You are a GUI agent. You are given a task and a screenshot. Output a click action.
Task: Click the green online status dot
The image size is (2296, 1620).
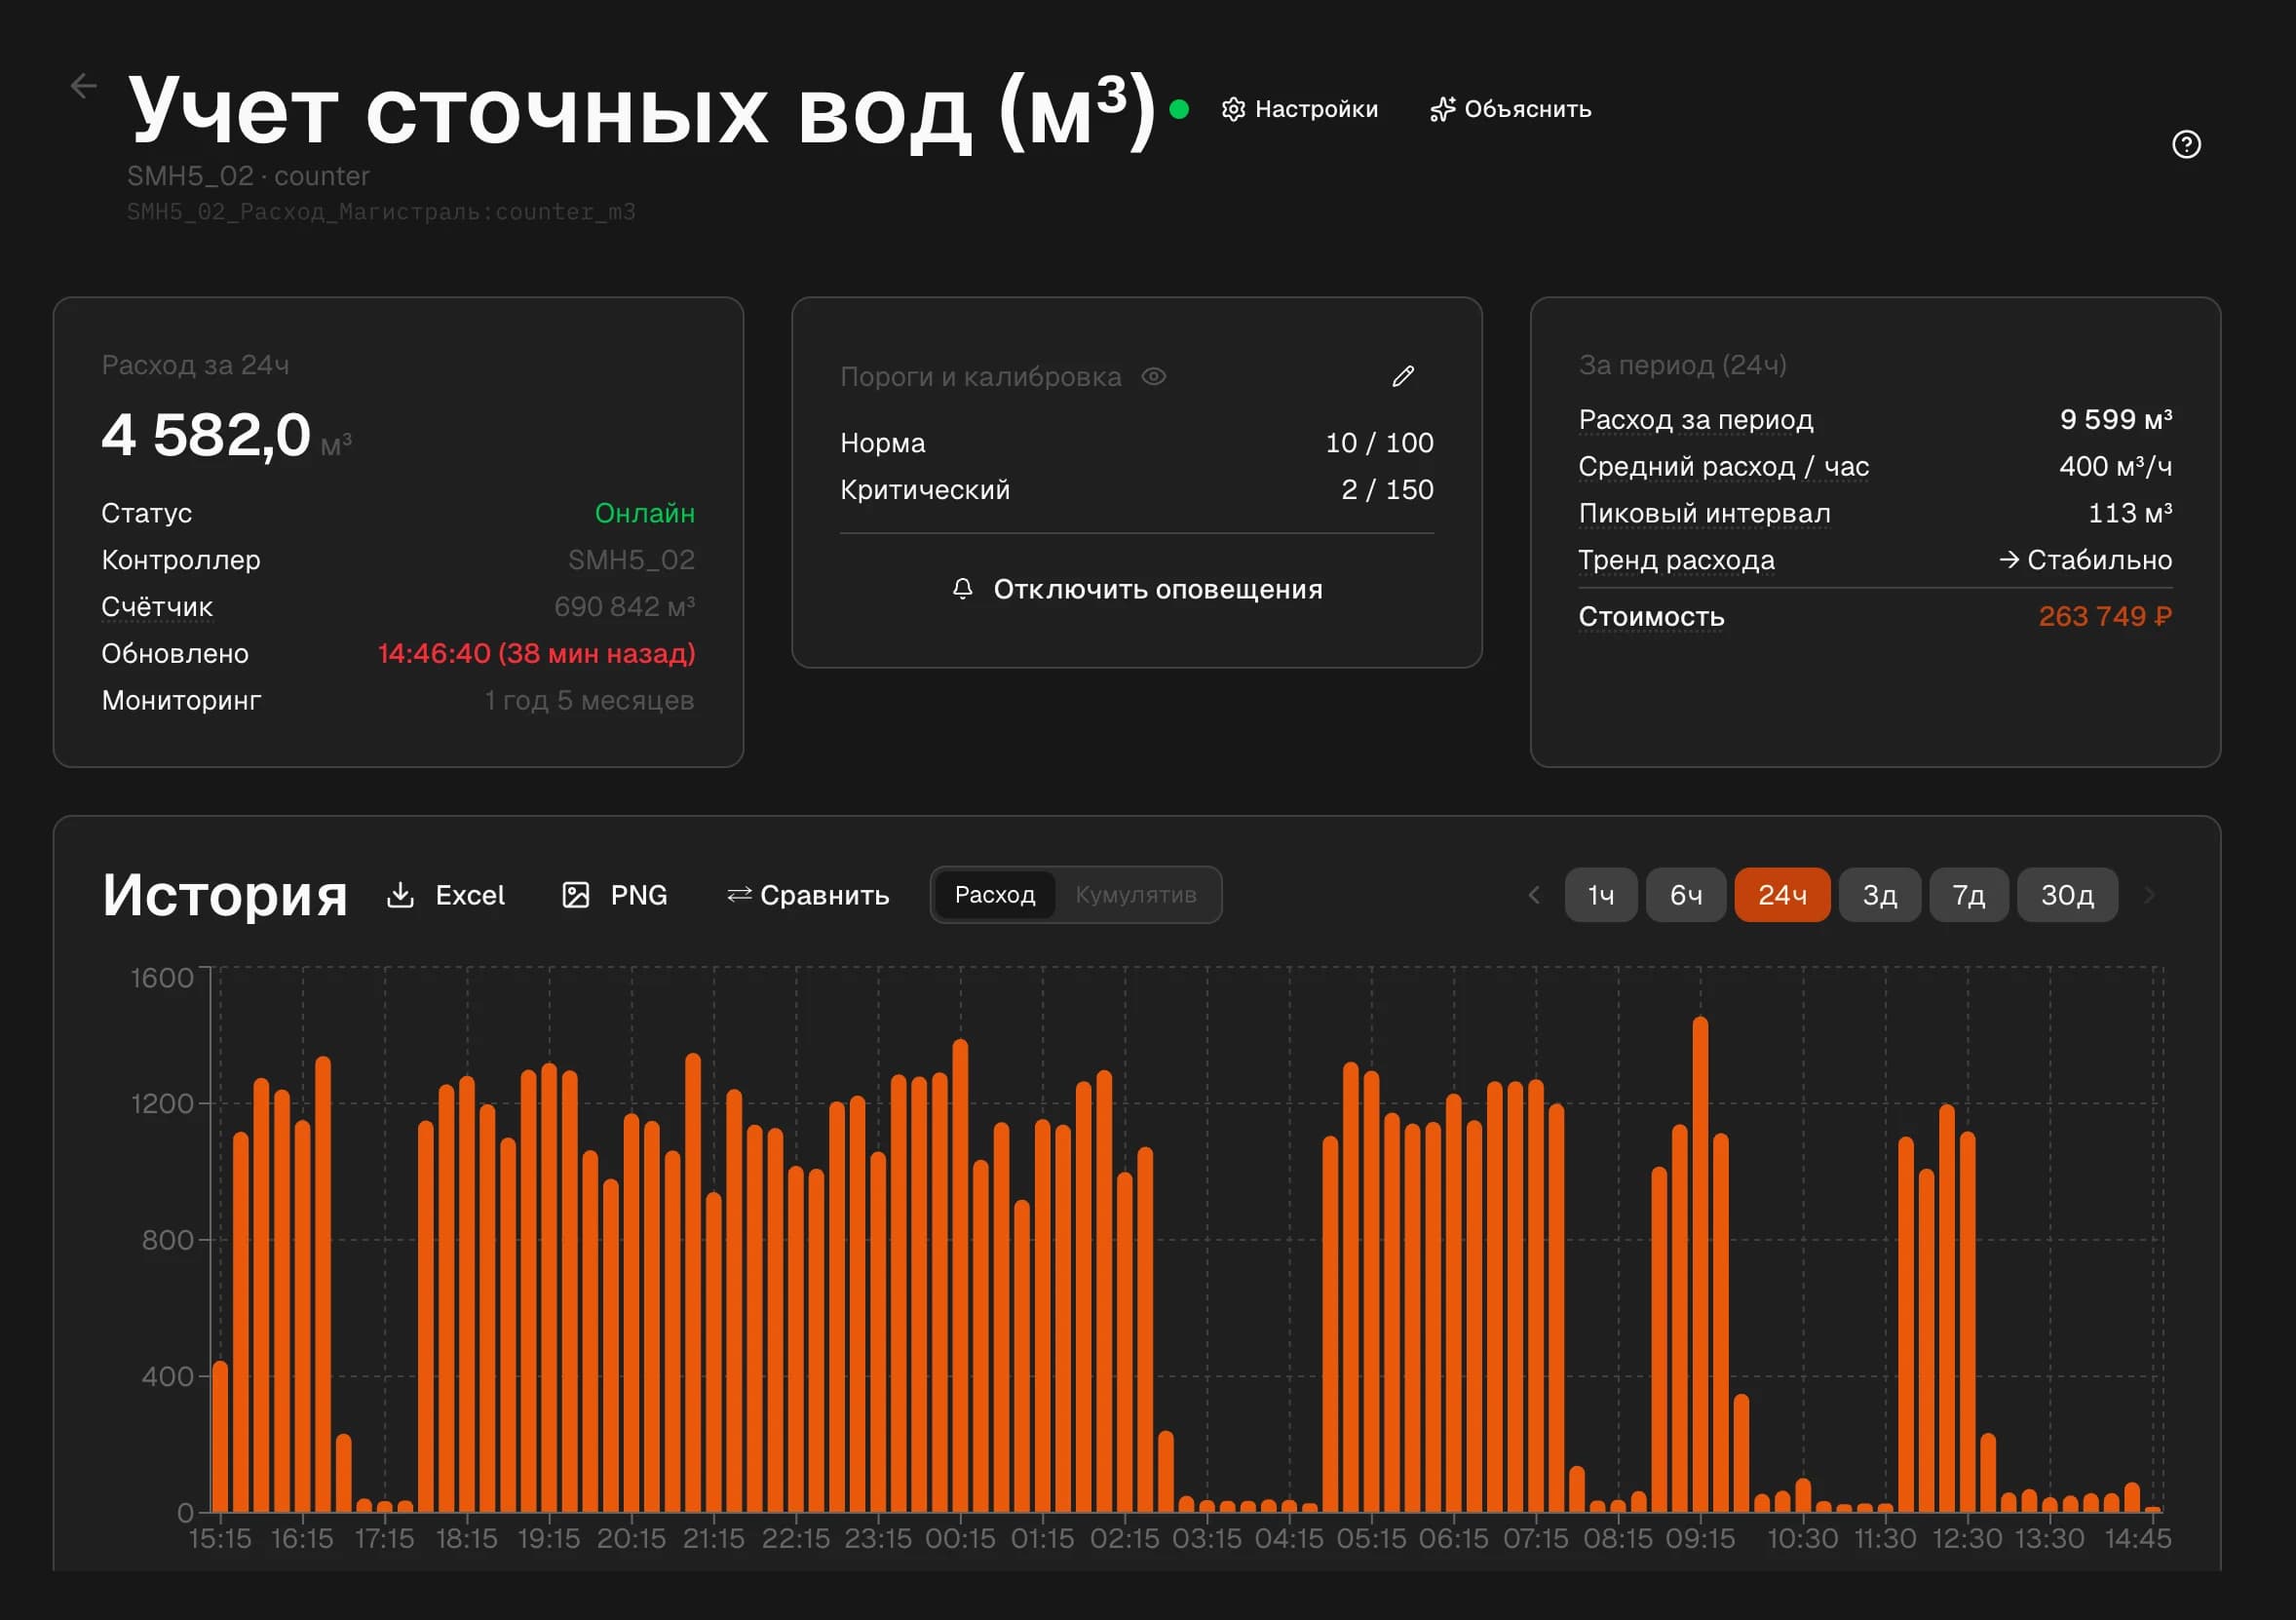[x=1179, y=109]
